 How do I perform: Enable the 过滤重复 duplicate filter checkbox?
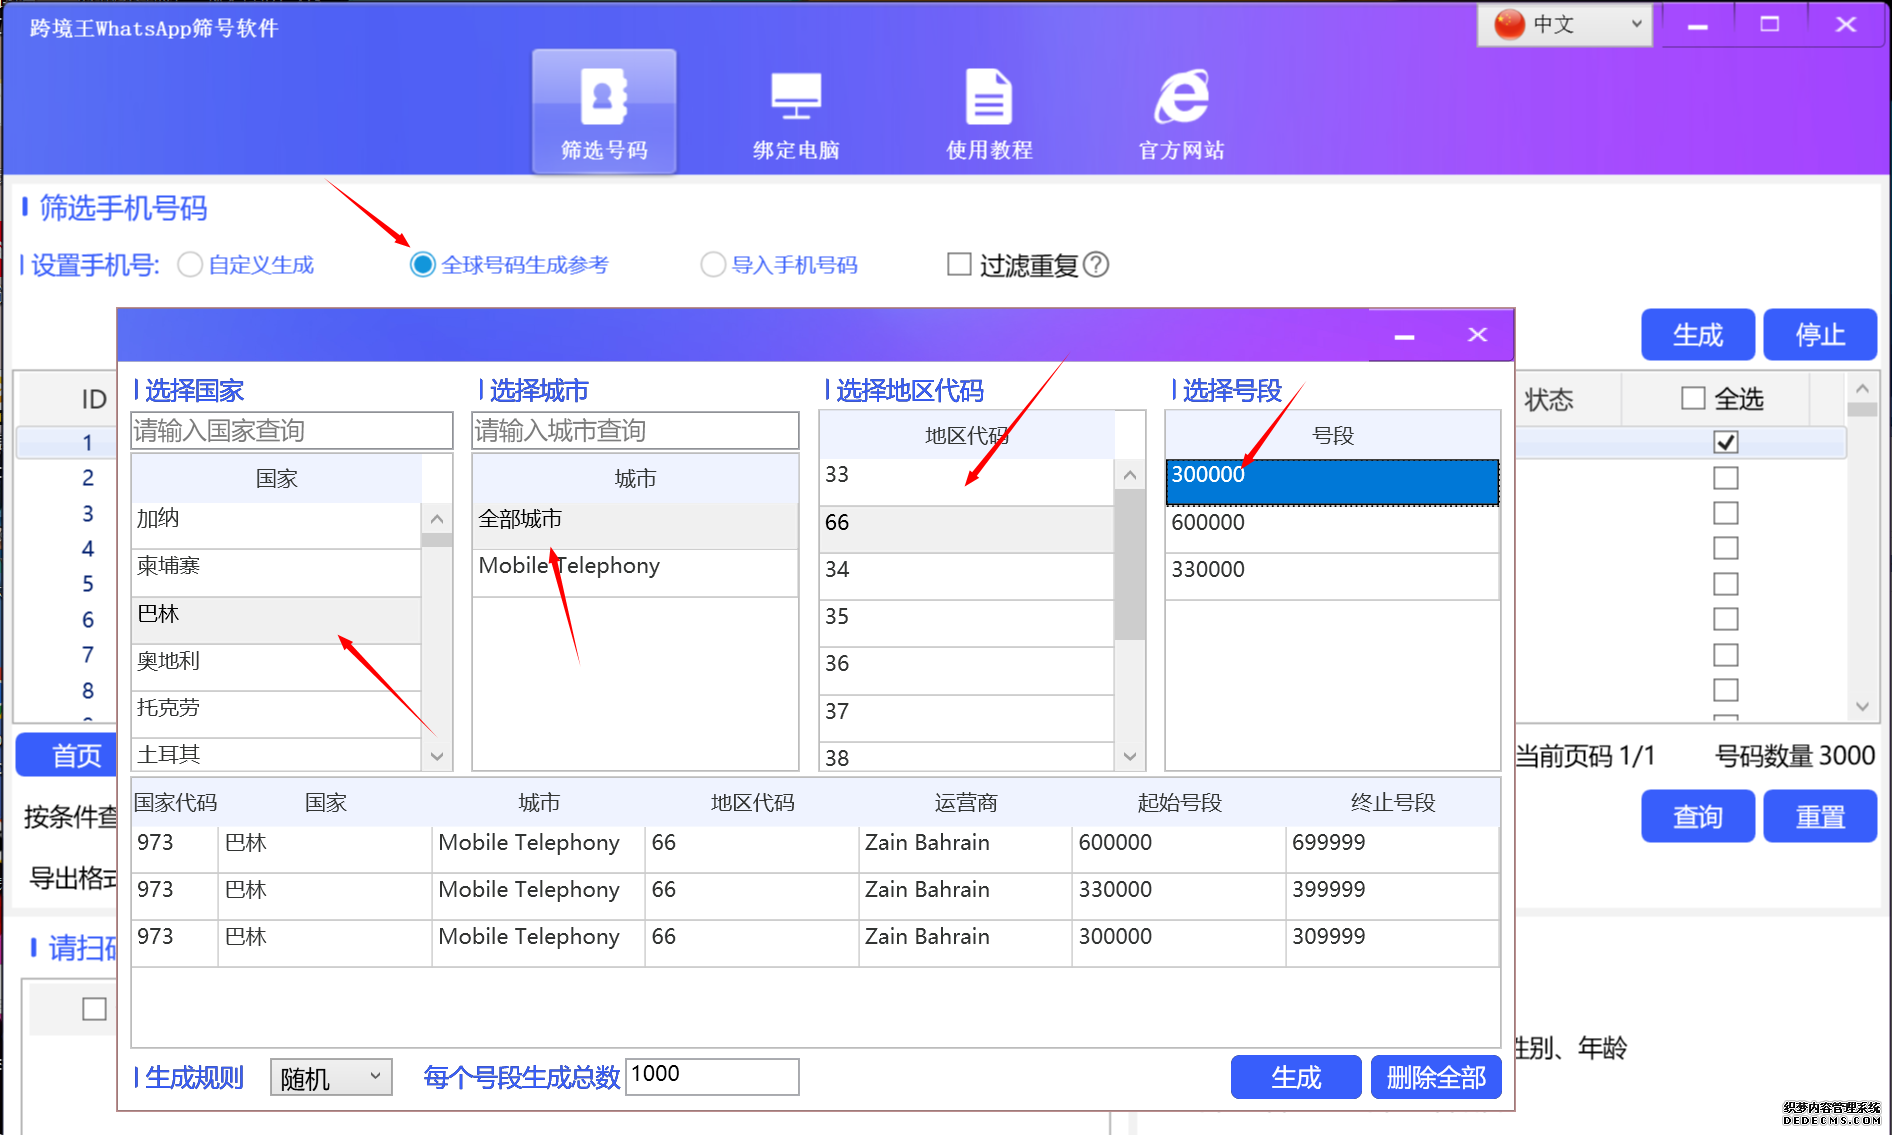click(x=959, y=264)
